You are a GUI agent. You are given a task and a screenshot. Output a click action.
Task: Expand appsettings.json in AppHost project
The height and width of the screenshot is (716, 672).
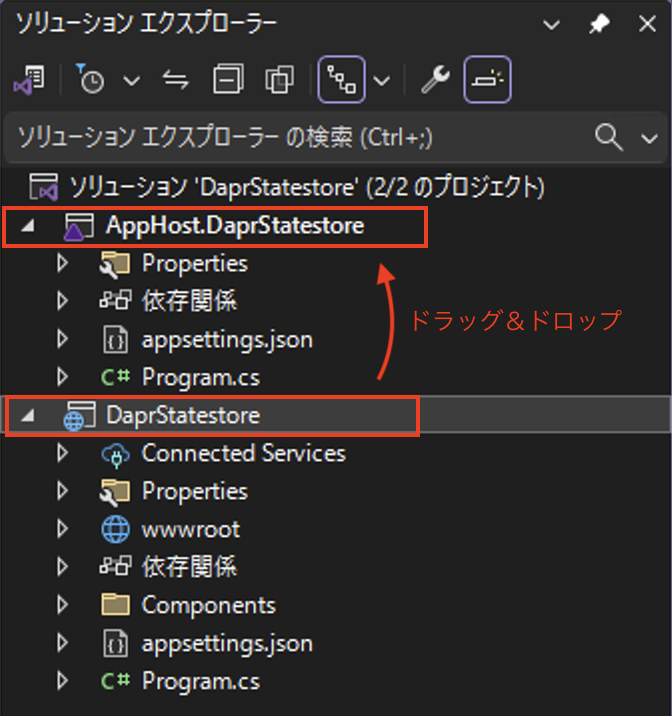(63, 339)
